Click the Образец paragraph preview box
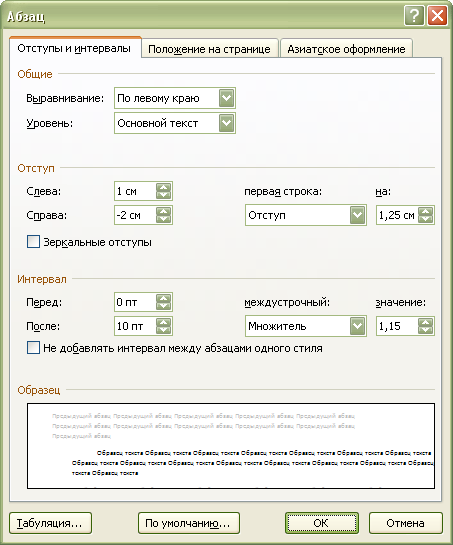The height and width of the screenshot is (545, 453). pos(231,446)
